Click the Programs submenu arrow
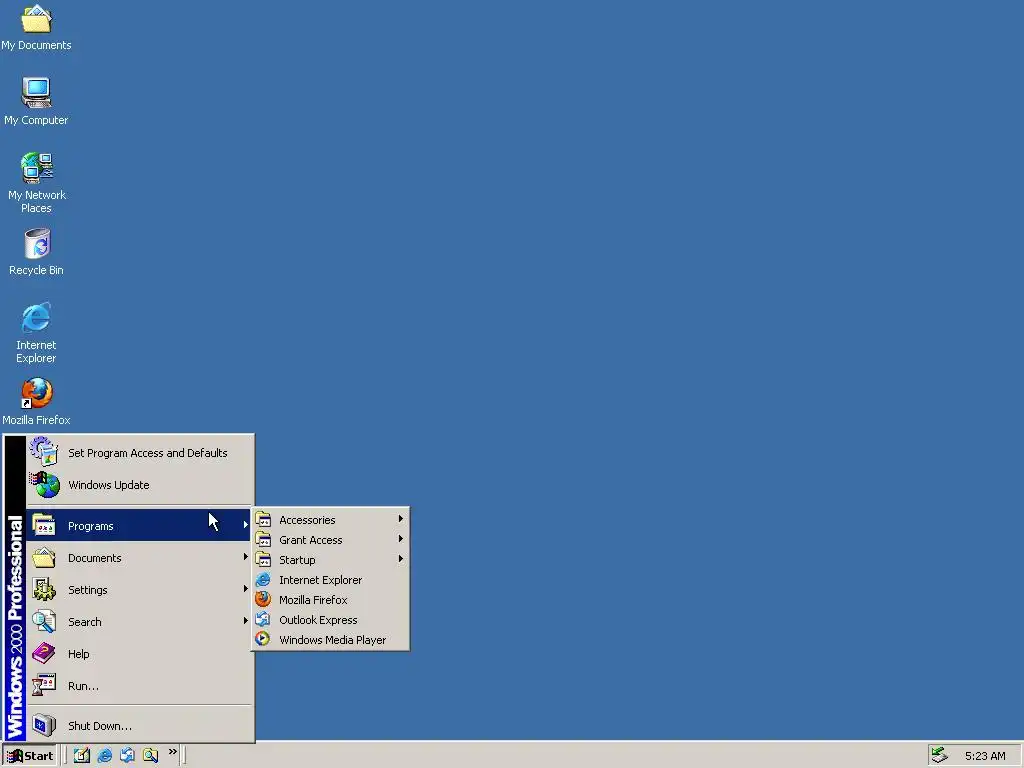The image size is (1024, 768). pos(245,525)
